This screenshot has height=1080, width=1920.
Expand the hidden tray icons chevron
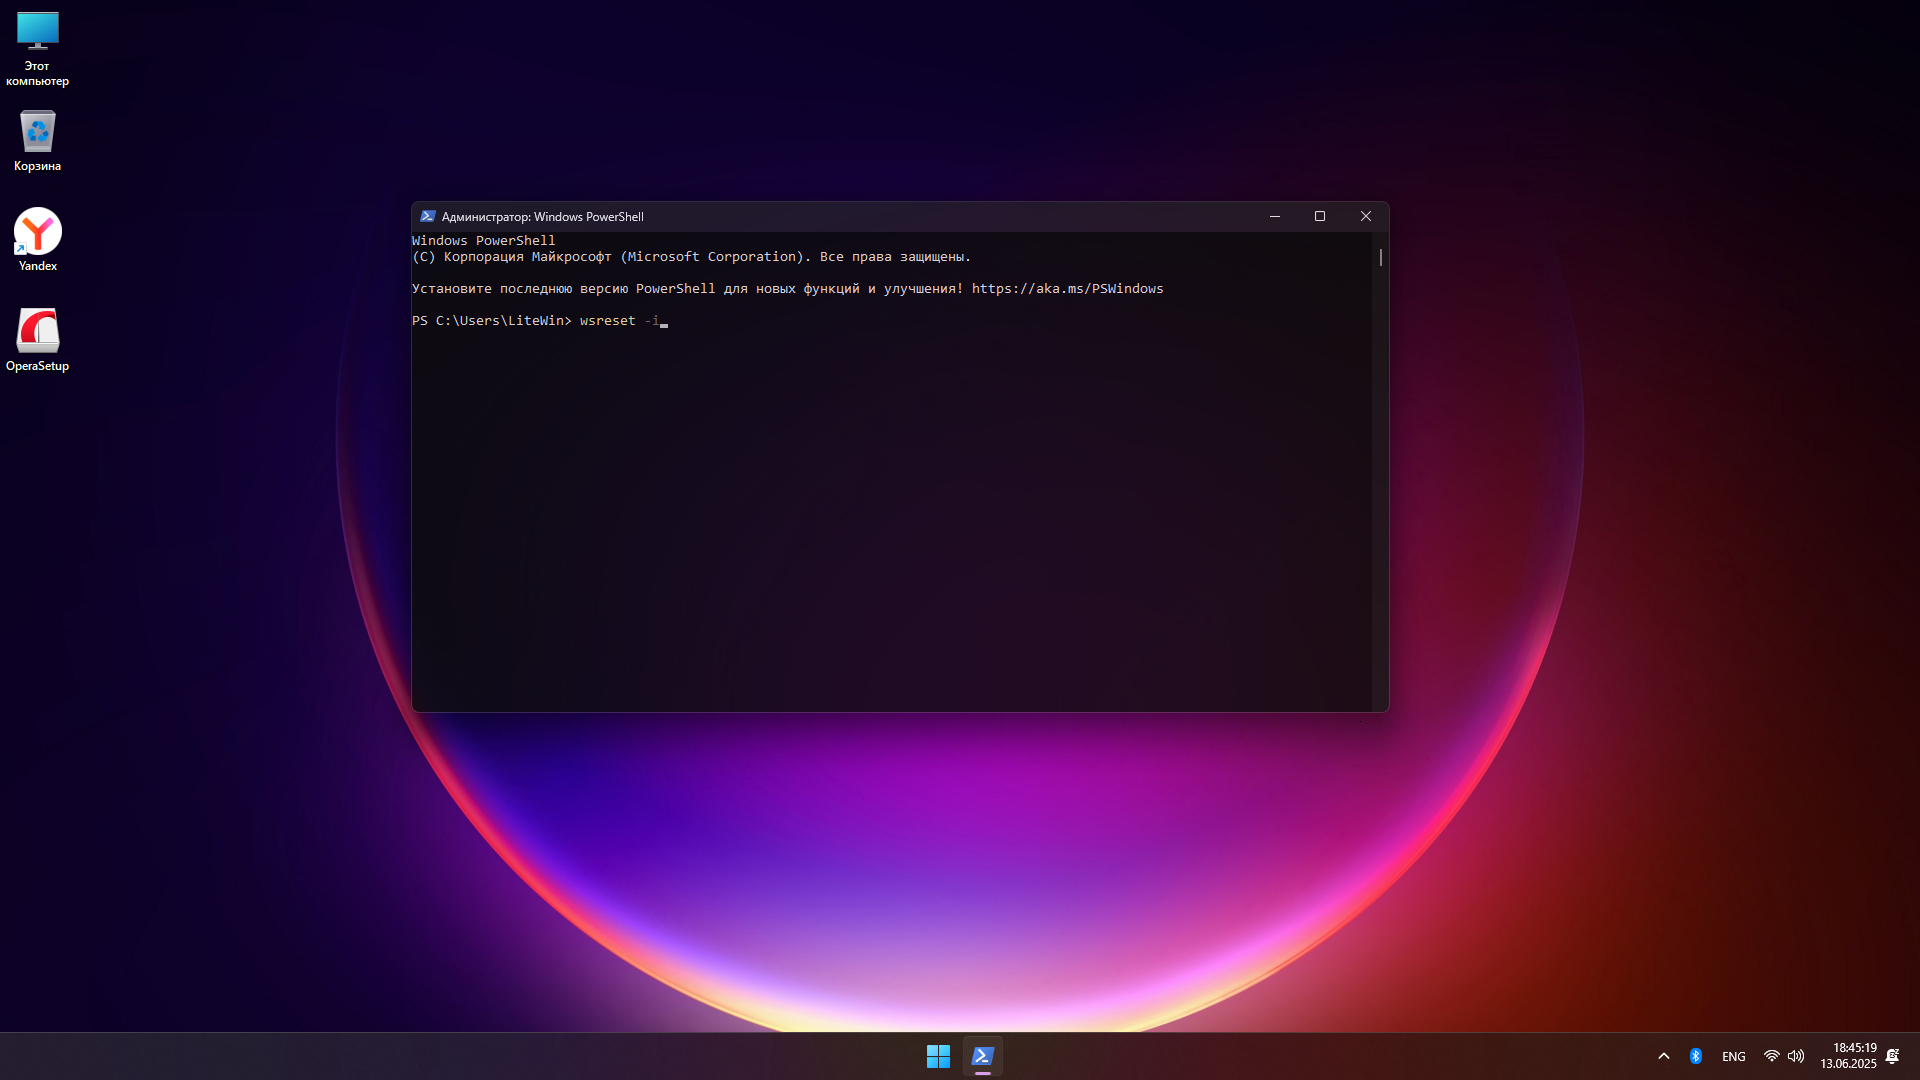1664,1056
